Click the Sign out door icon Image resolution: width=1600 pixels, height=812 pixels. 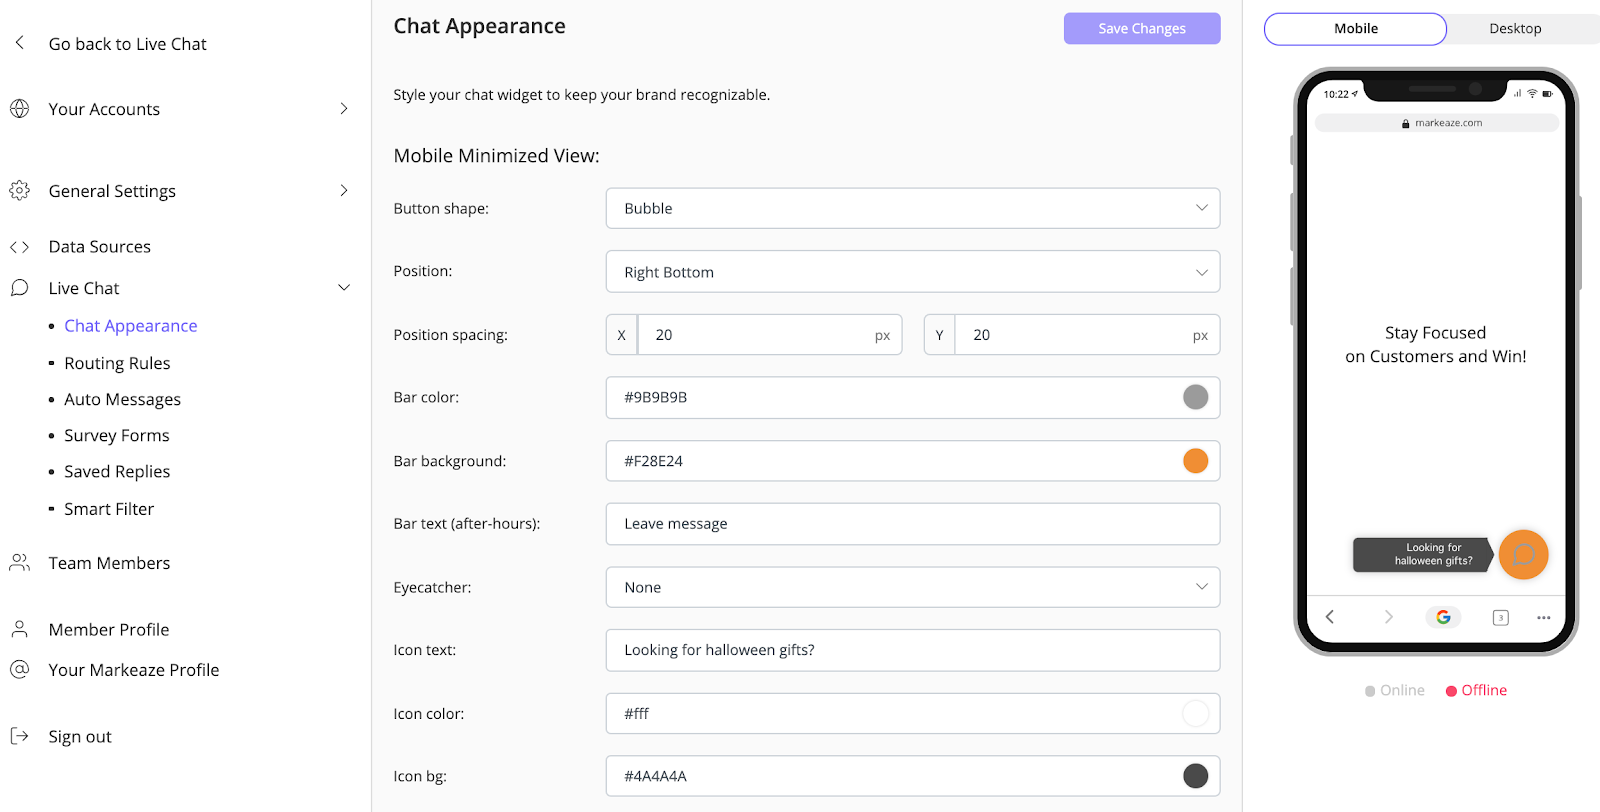19,736
